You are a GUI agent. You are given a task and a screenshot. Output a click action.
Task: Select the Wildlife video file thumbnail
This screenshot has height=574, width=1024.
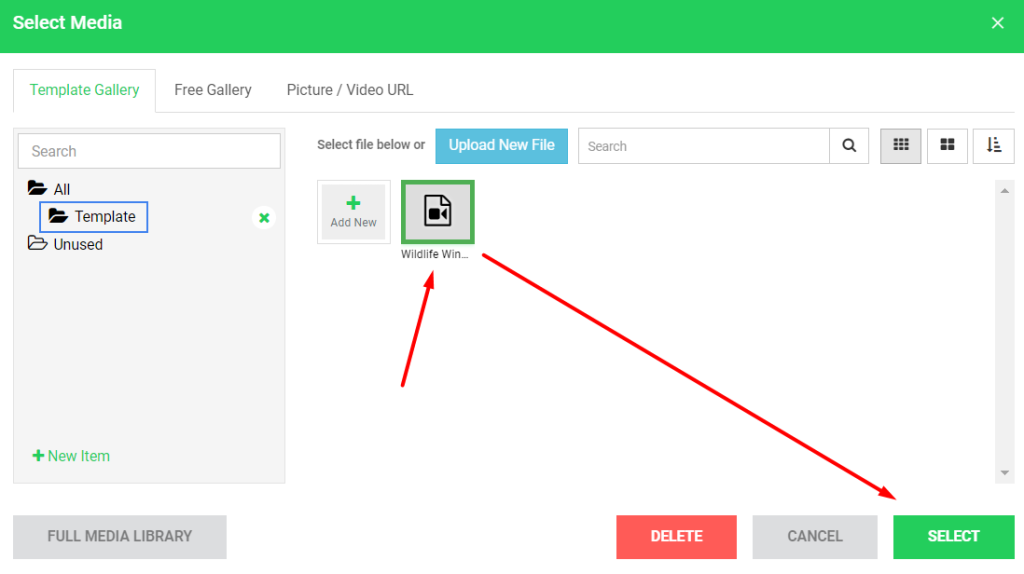pos(438,212)
